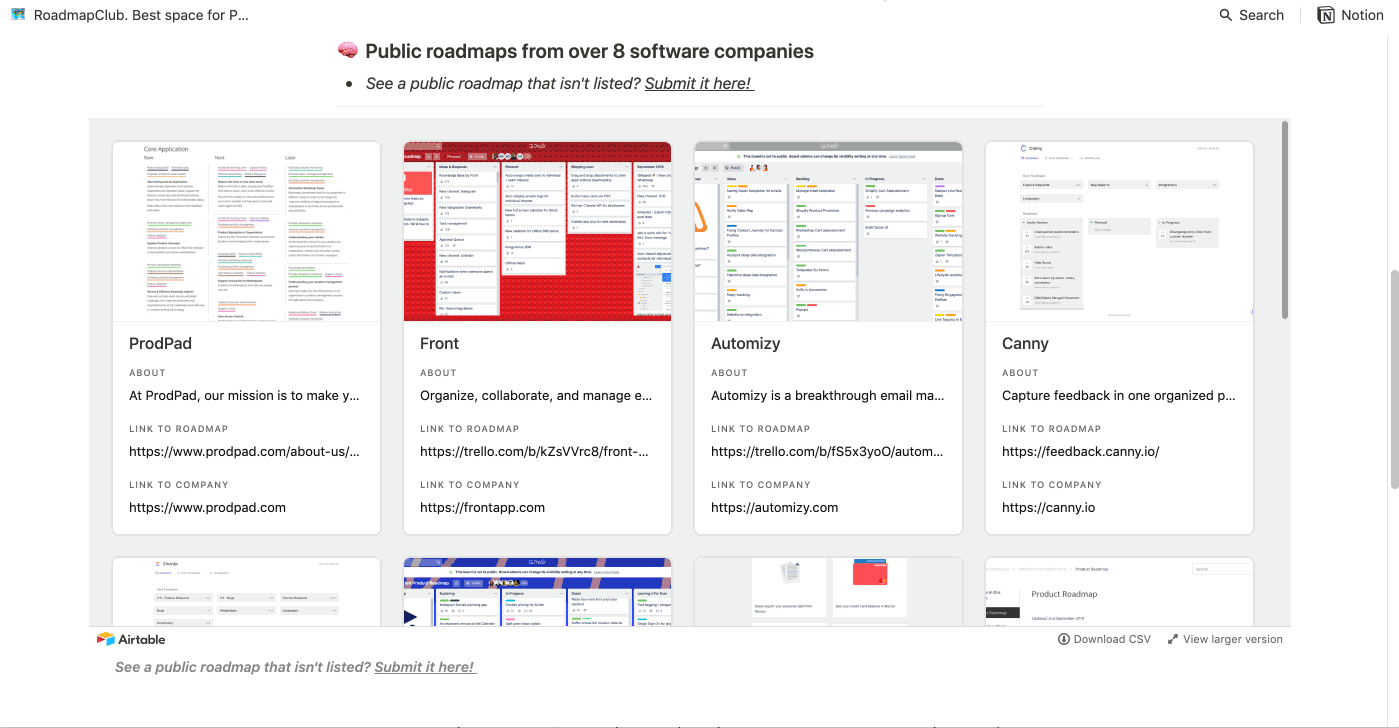Screen dimensions: 1399x728
Task: Click the Front card title
Action: click(439, 343)
